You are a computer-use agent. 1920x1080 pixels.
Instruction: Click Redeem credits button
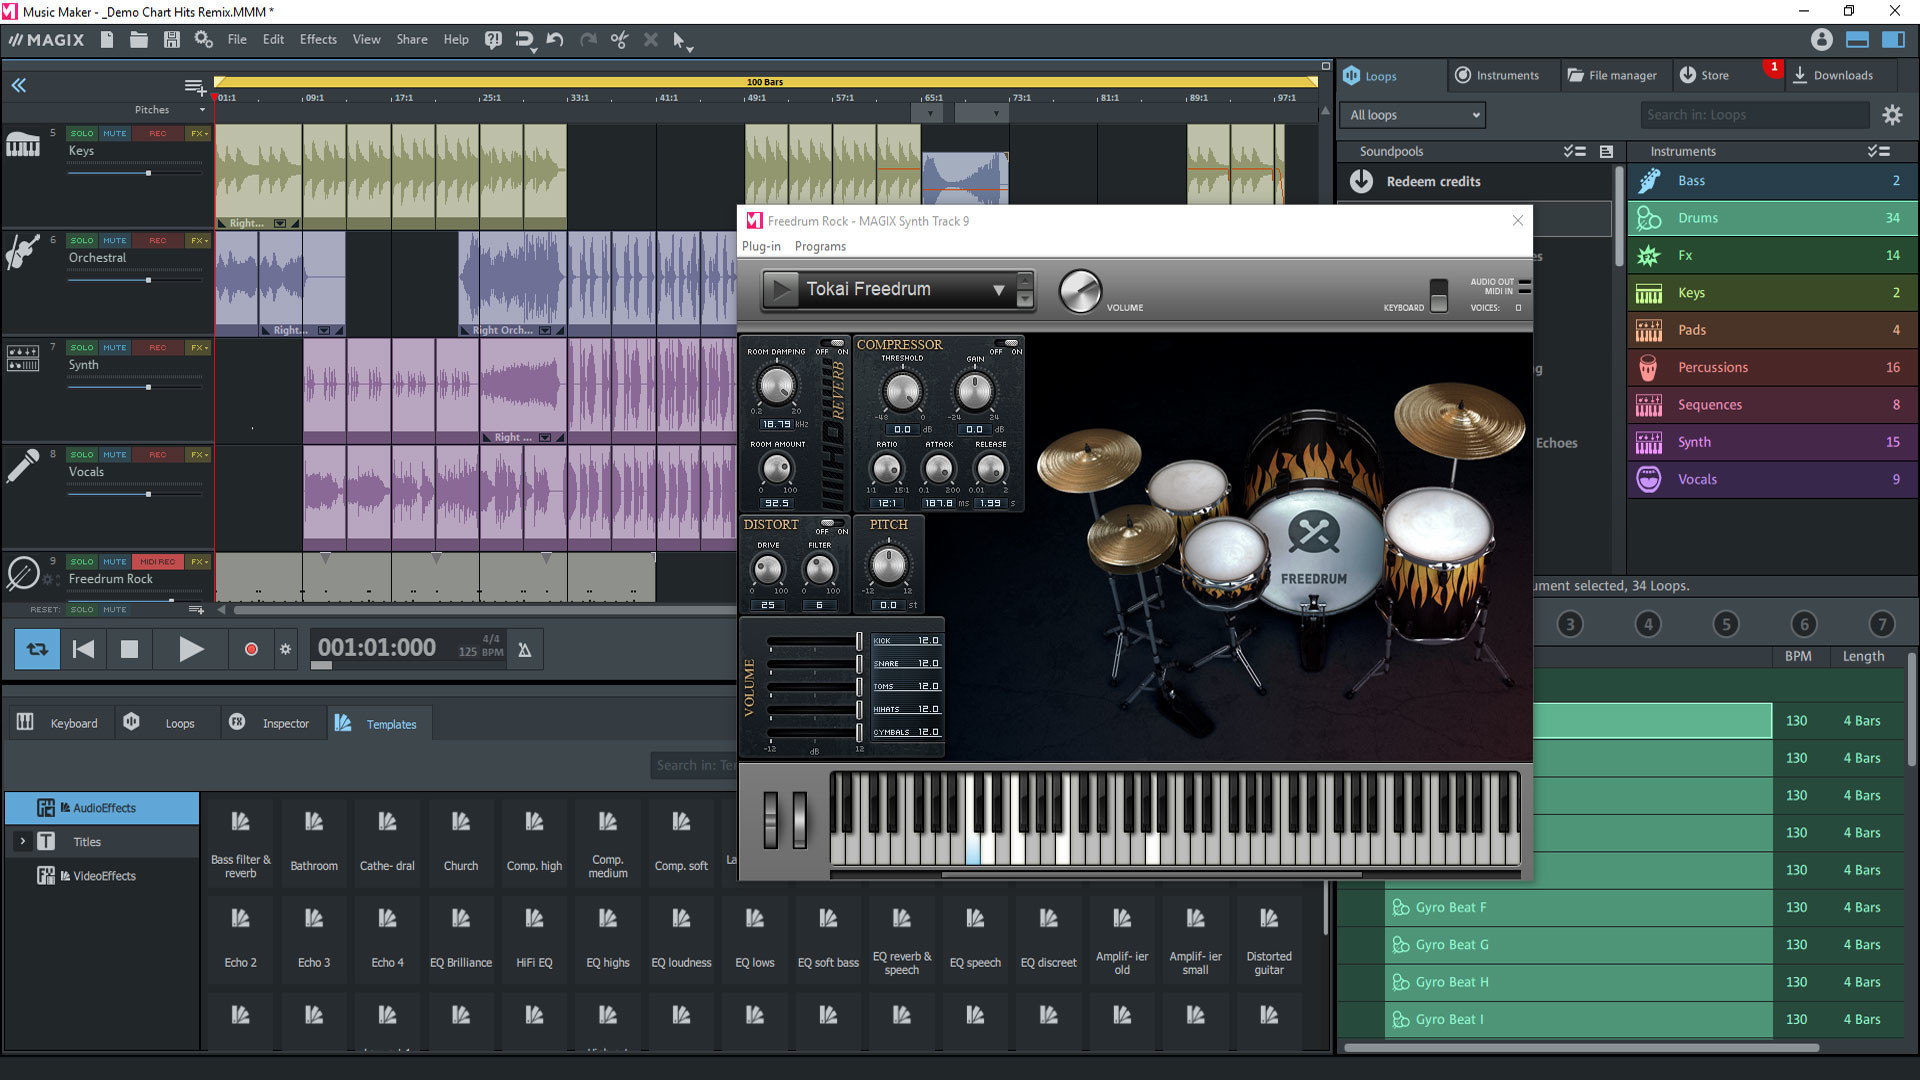tap(1432, 182)
